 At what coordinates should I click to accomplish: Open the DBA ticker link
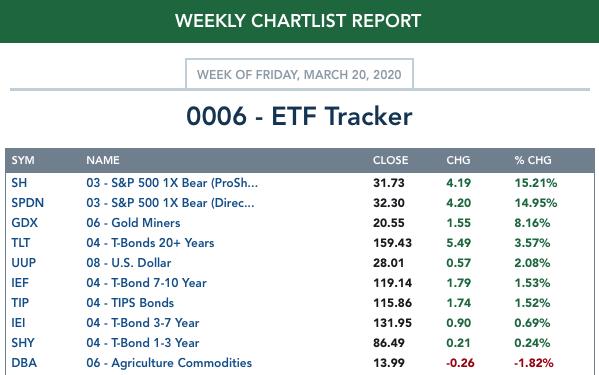(x=24, y=363)
